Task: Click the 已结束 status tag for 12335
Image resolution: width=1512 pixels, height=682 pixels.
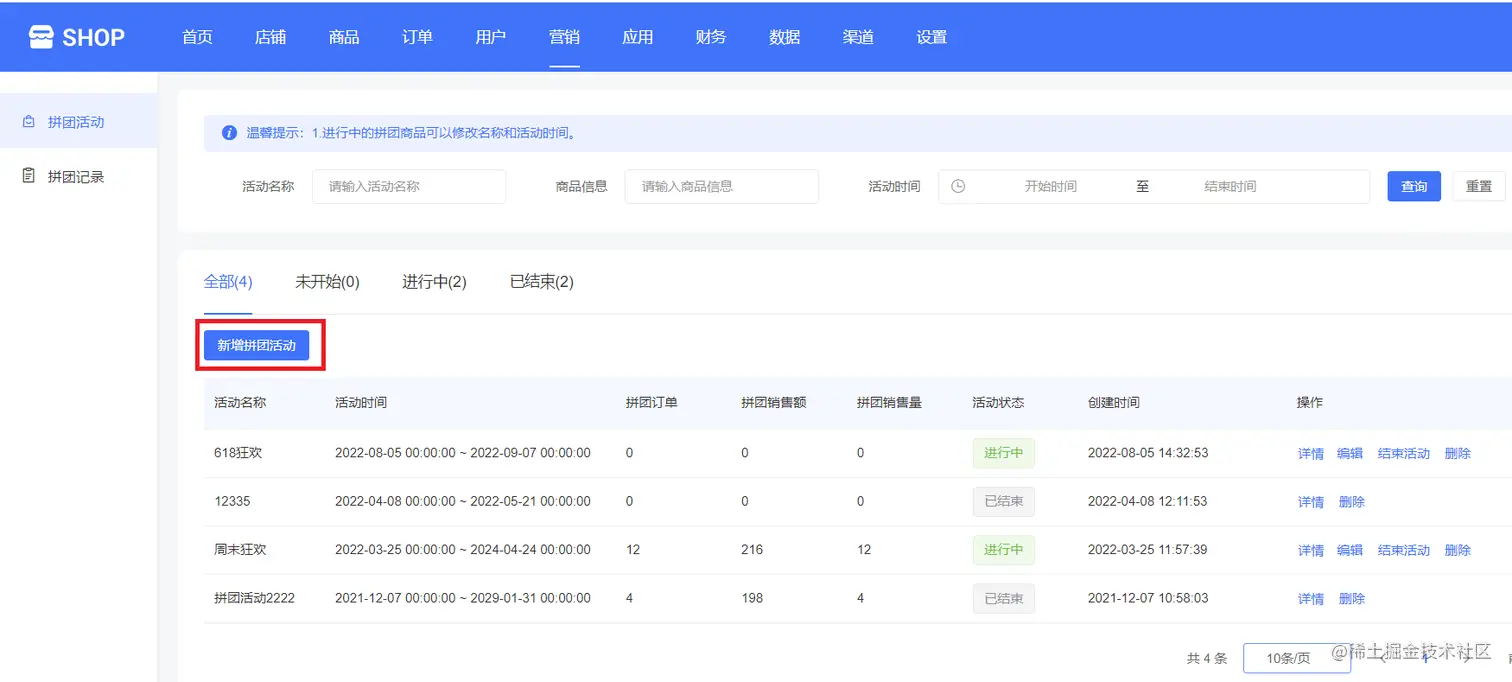Action: coord(1003,502)
